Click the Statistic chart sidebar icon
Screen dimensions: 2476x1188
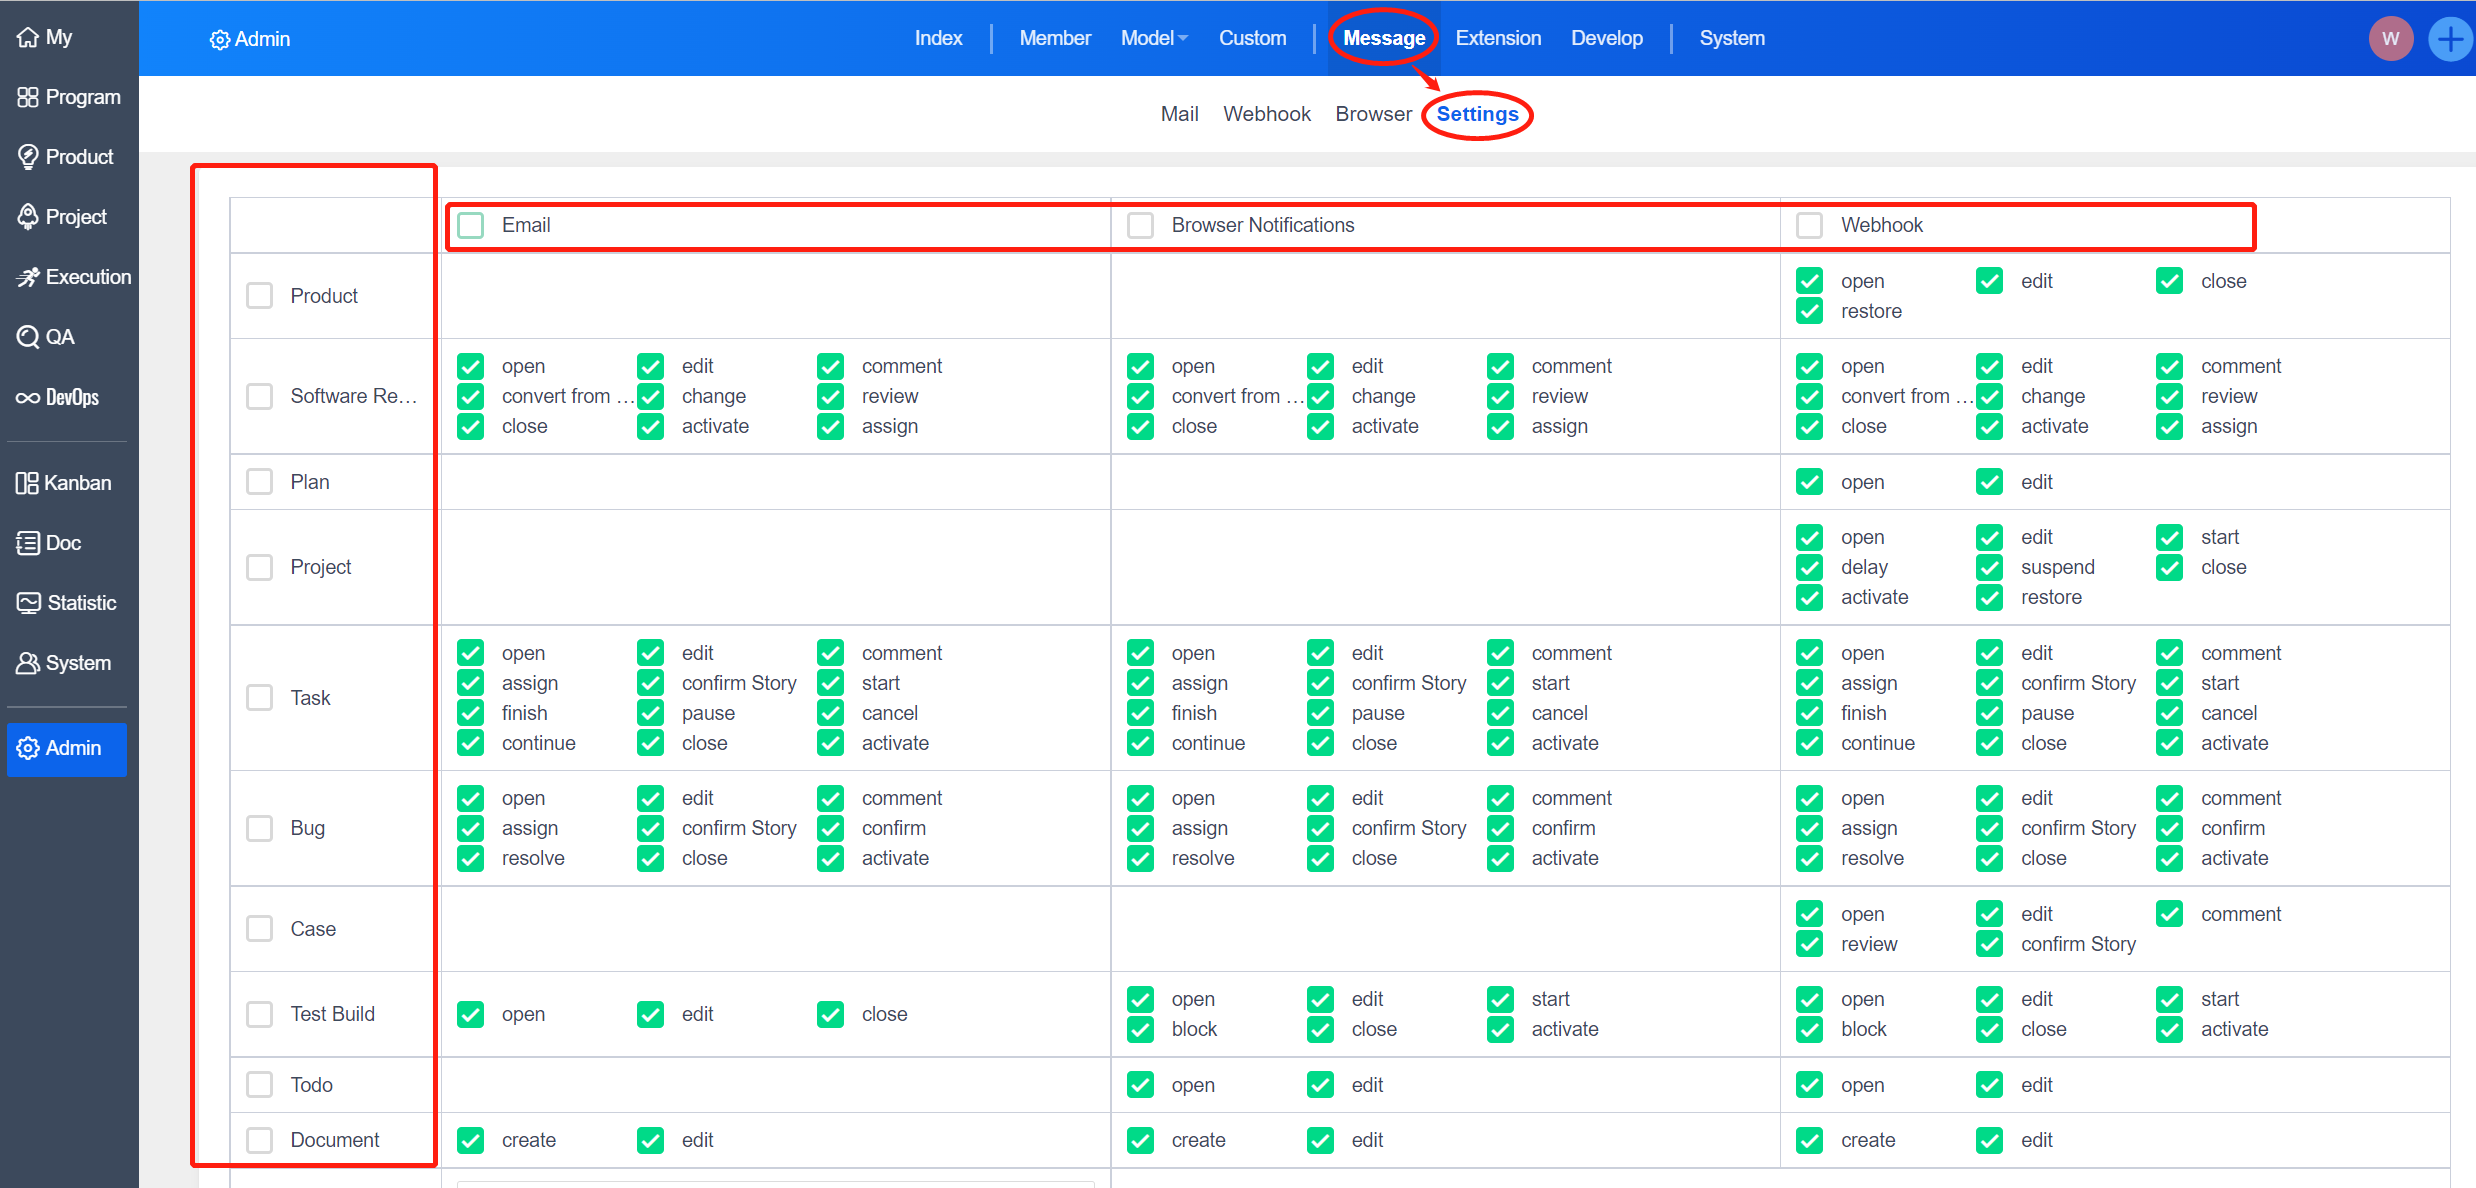point(28,603)
